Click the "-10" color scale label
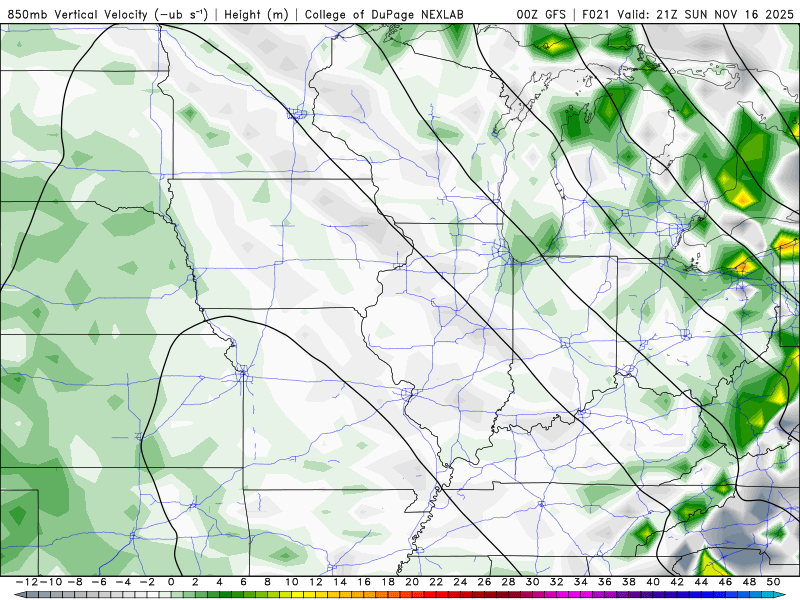Screen dimensions: 800x600 49,582
